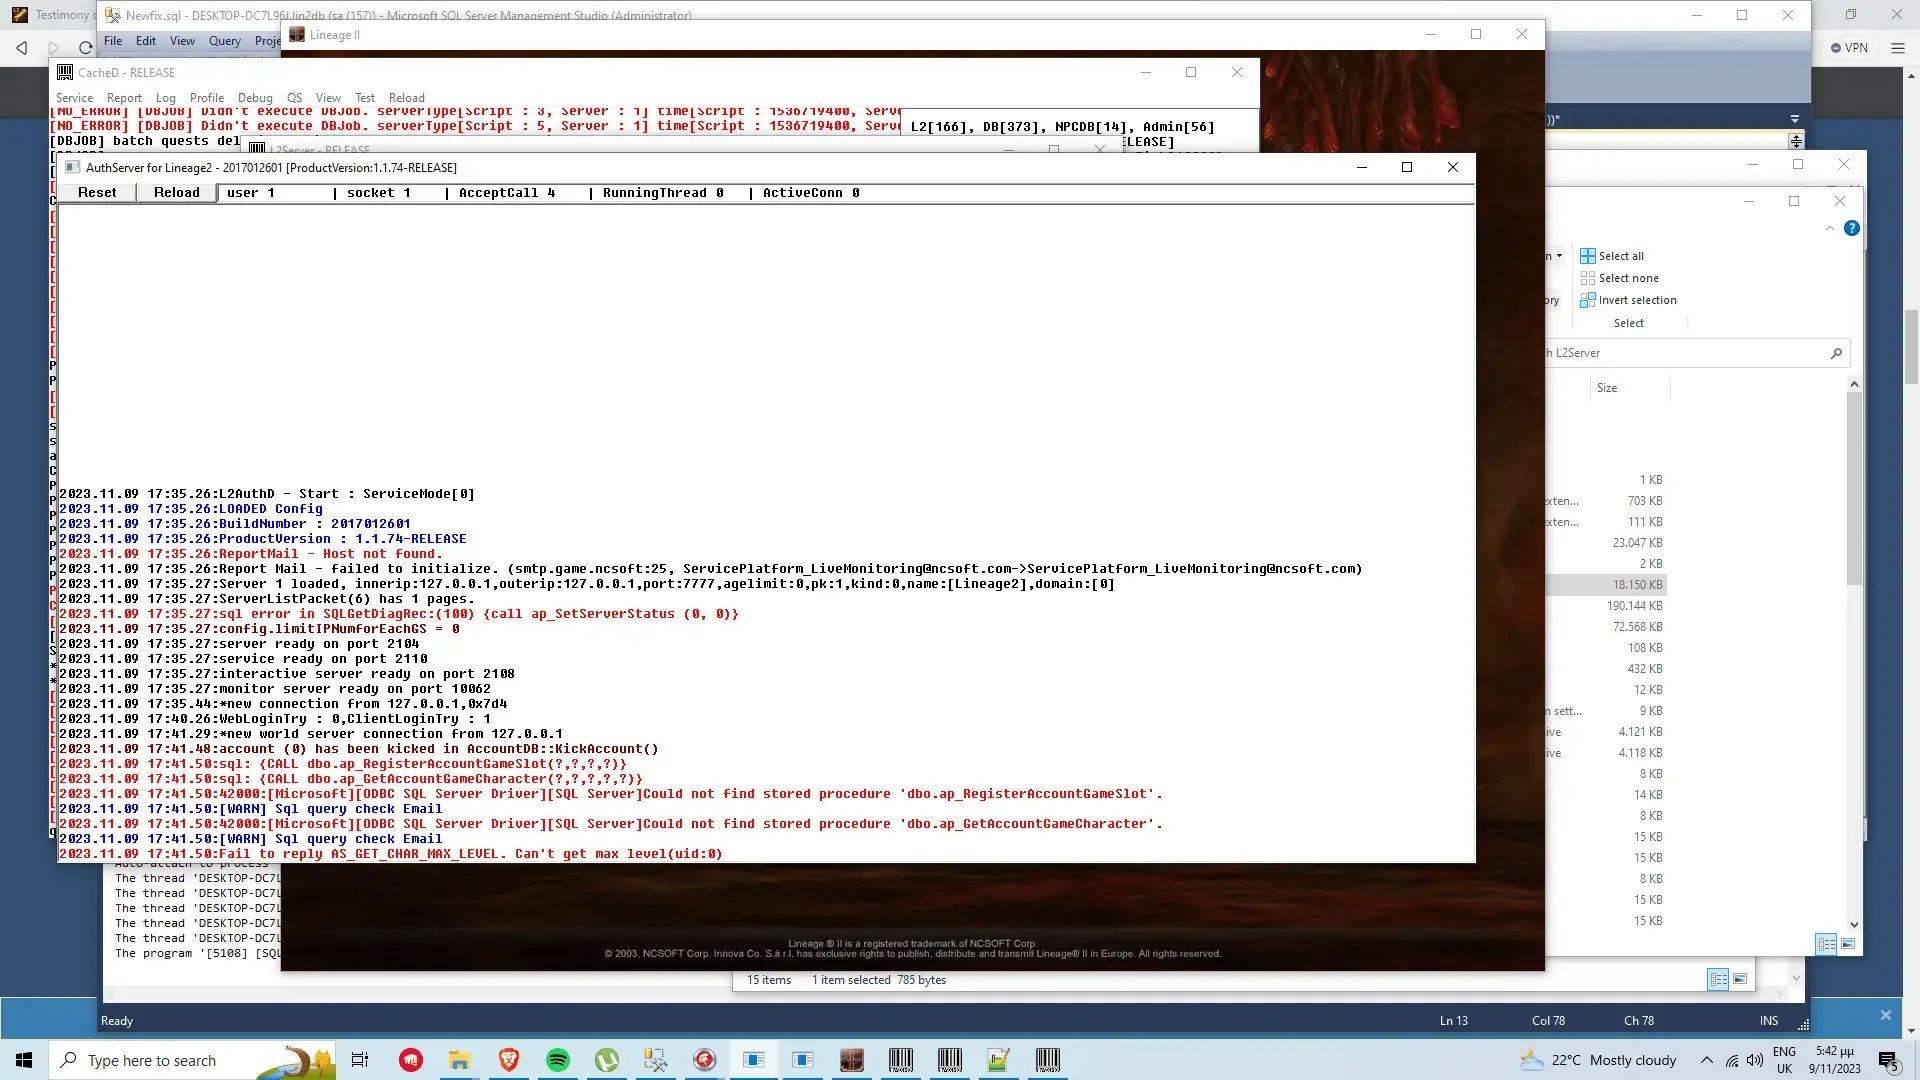The width and height of the screenshot is (1920, 1080).
Task: Click Invert selection in Explorer ribbon
Action: pos(1628,300)
